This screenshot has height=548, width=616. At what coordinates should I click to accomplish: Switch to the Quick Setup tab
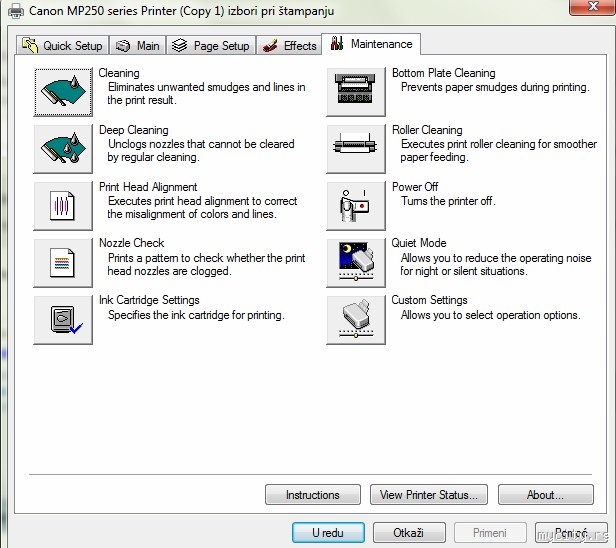point(62,46)
